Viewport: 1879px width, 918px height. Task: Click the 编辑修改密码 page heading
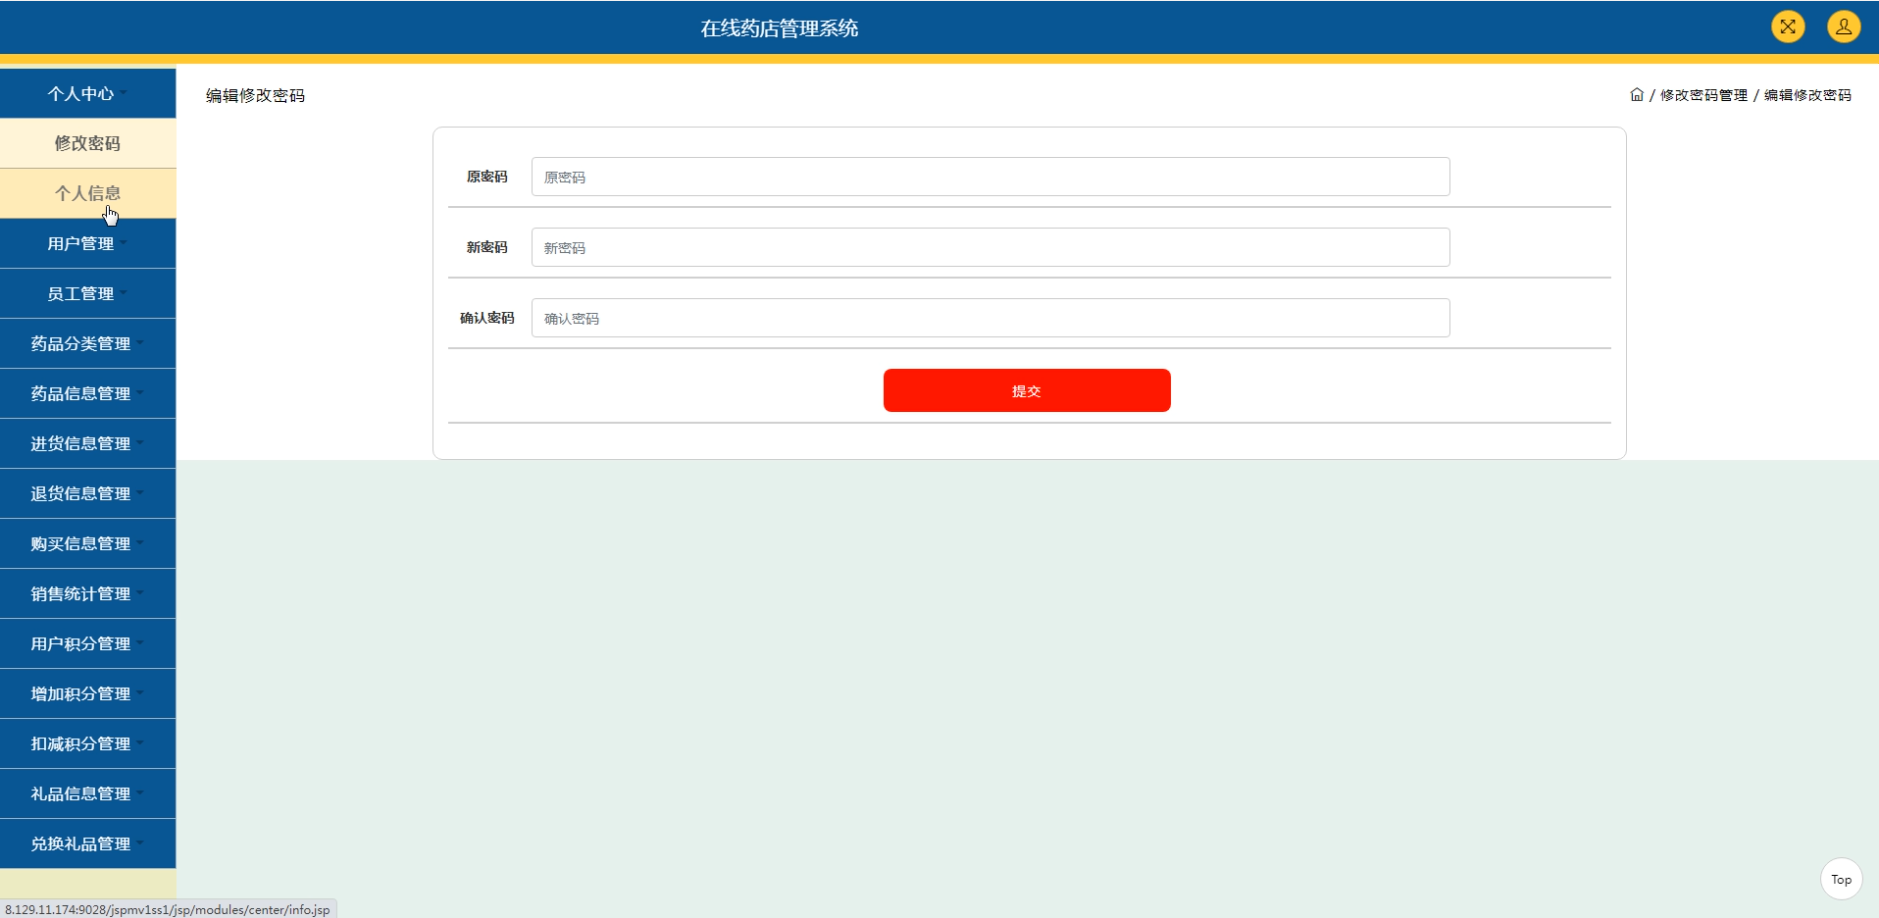pos(255,95)
